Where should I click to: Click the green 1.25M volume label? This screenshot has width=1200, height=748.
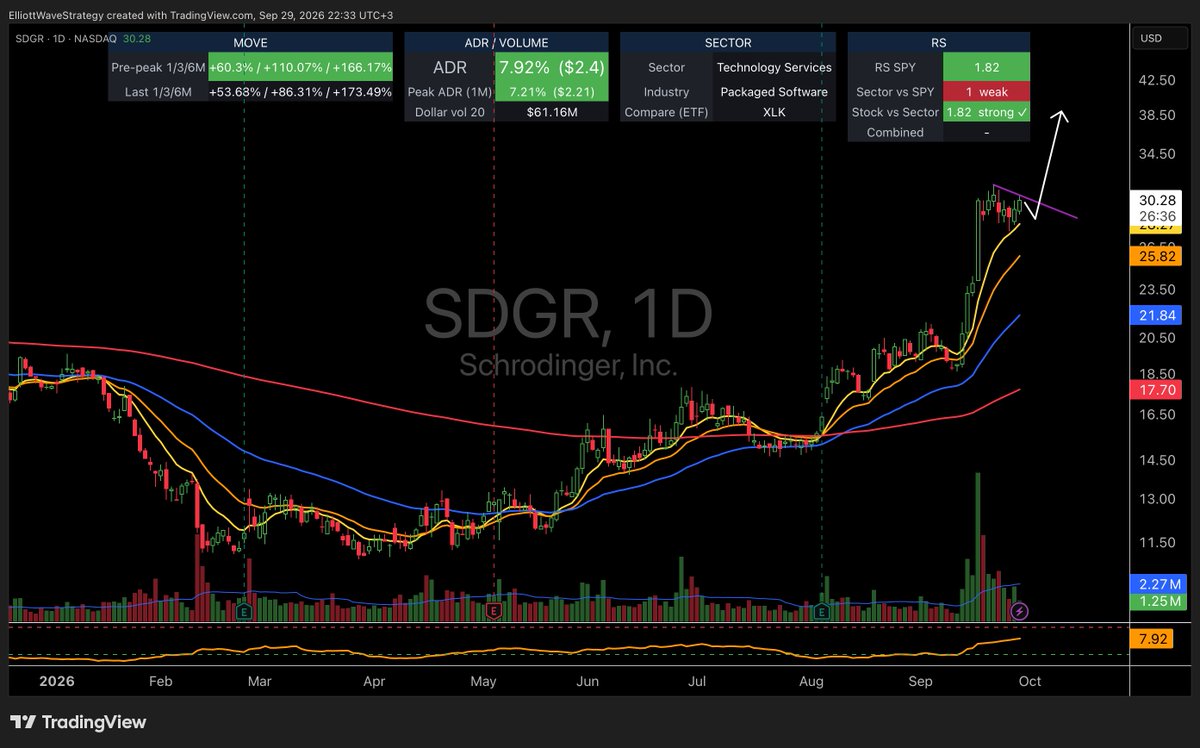[x=1157, y=601]
